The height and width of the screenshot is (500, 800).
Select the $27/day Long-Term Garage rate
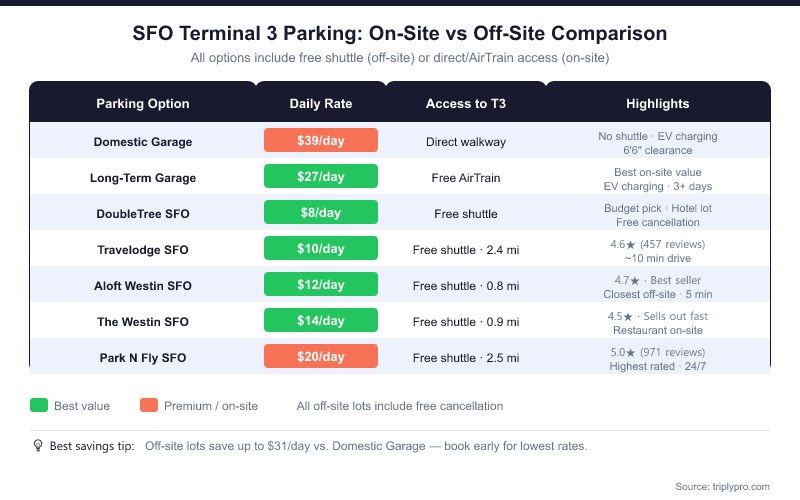(x=320, y=176)
